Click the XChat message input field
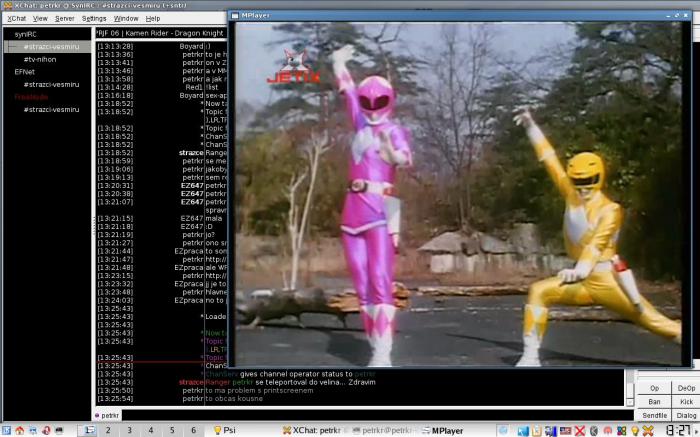 378,416
